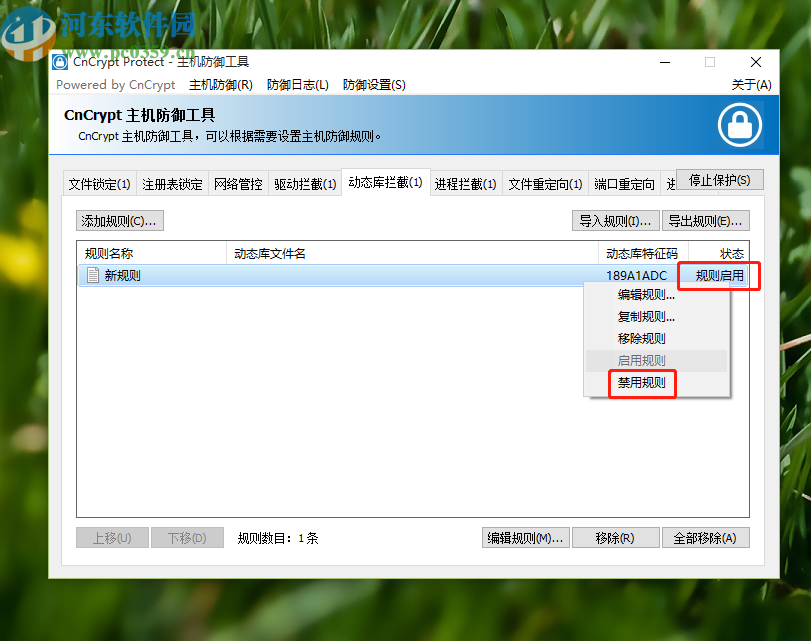Image resolution: width=811 pixels, height=641 pixels.
Task: Click the 编辑规则(M)... button
Action: point(525,538)
